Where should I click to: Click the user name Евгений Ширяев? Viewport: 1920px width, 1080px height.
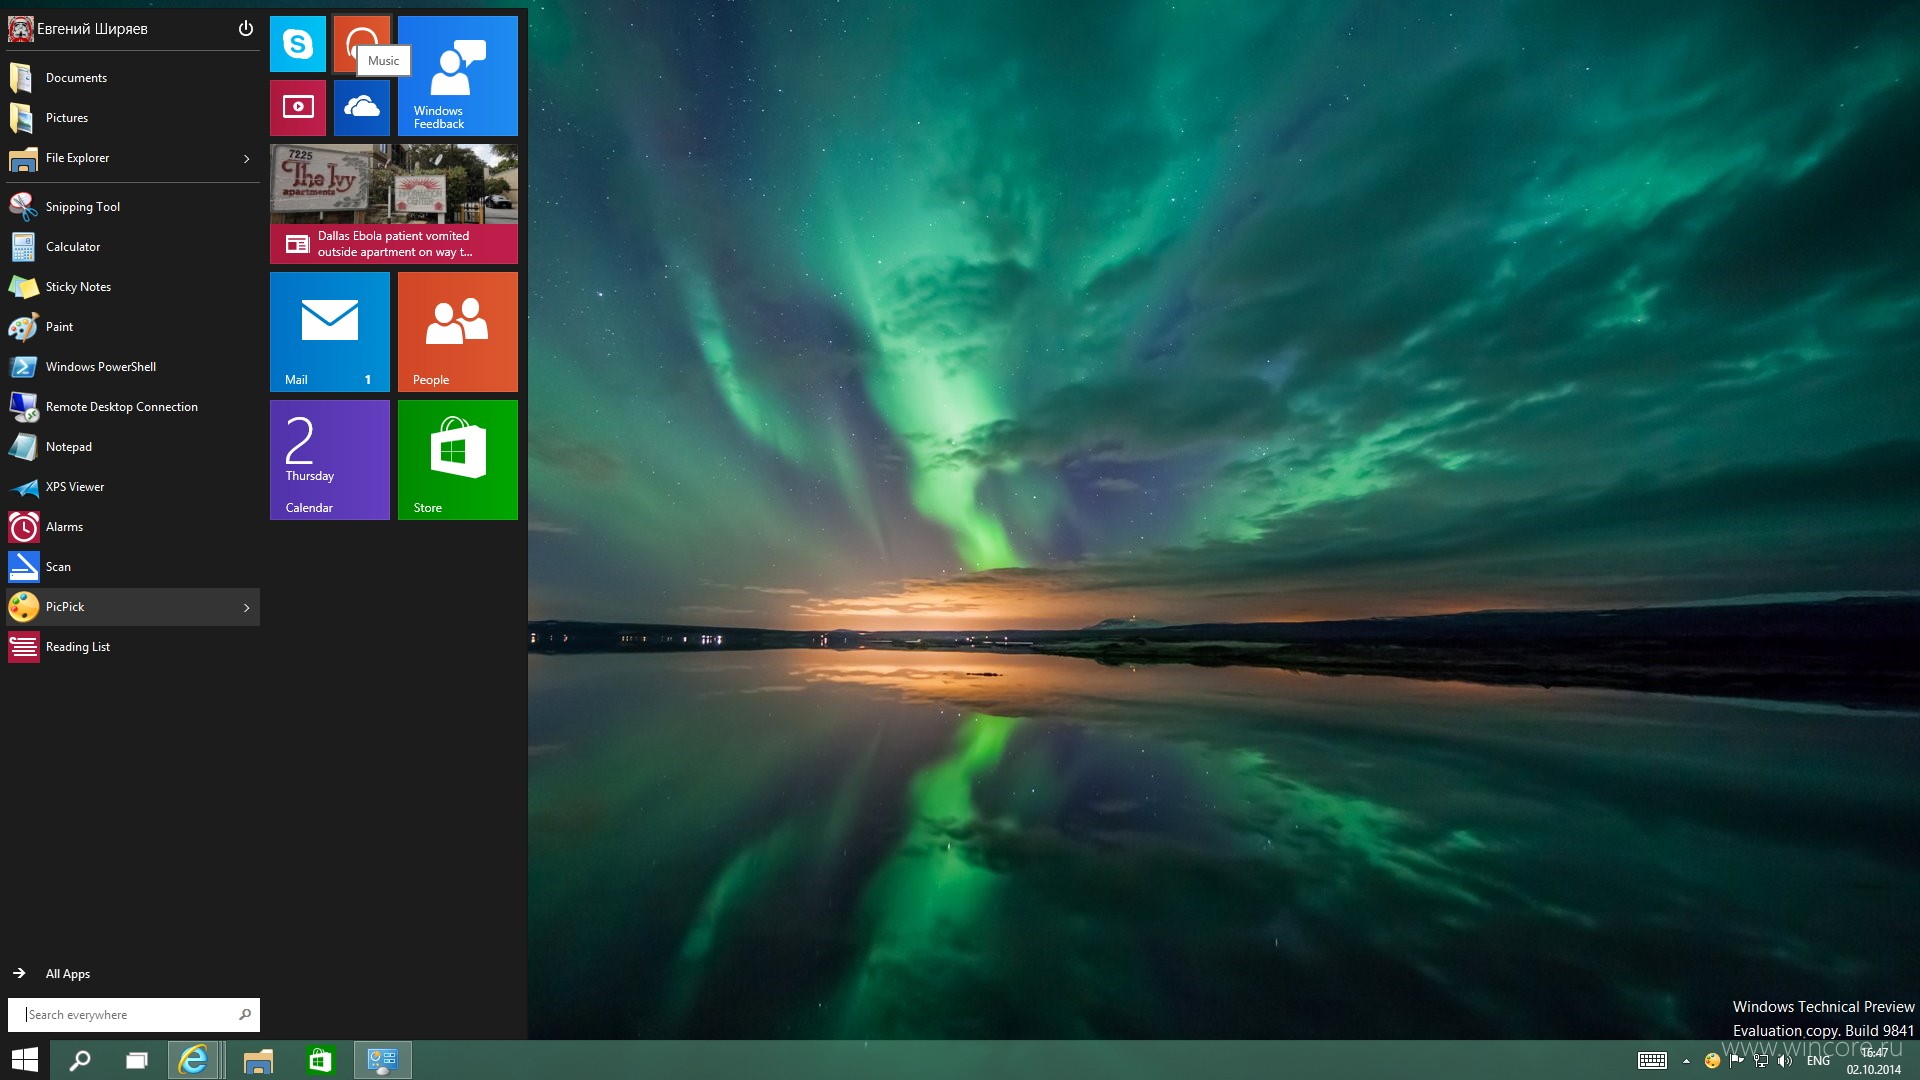point(92,29)
